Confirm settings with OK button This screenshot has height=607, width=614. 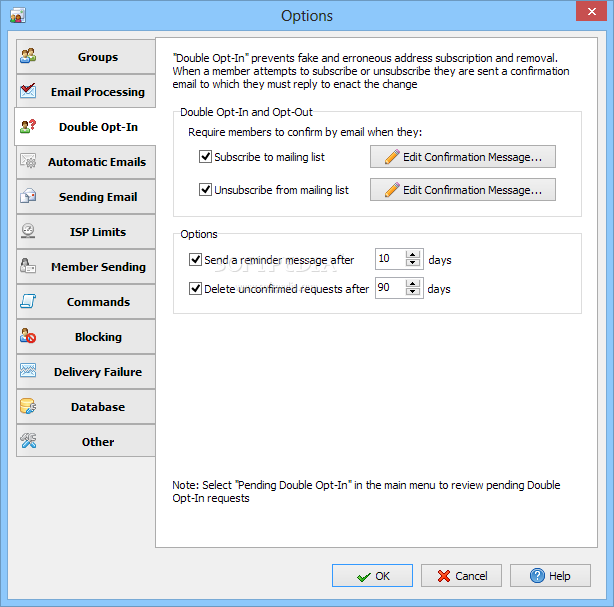point(372,575)
